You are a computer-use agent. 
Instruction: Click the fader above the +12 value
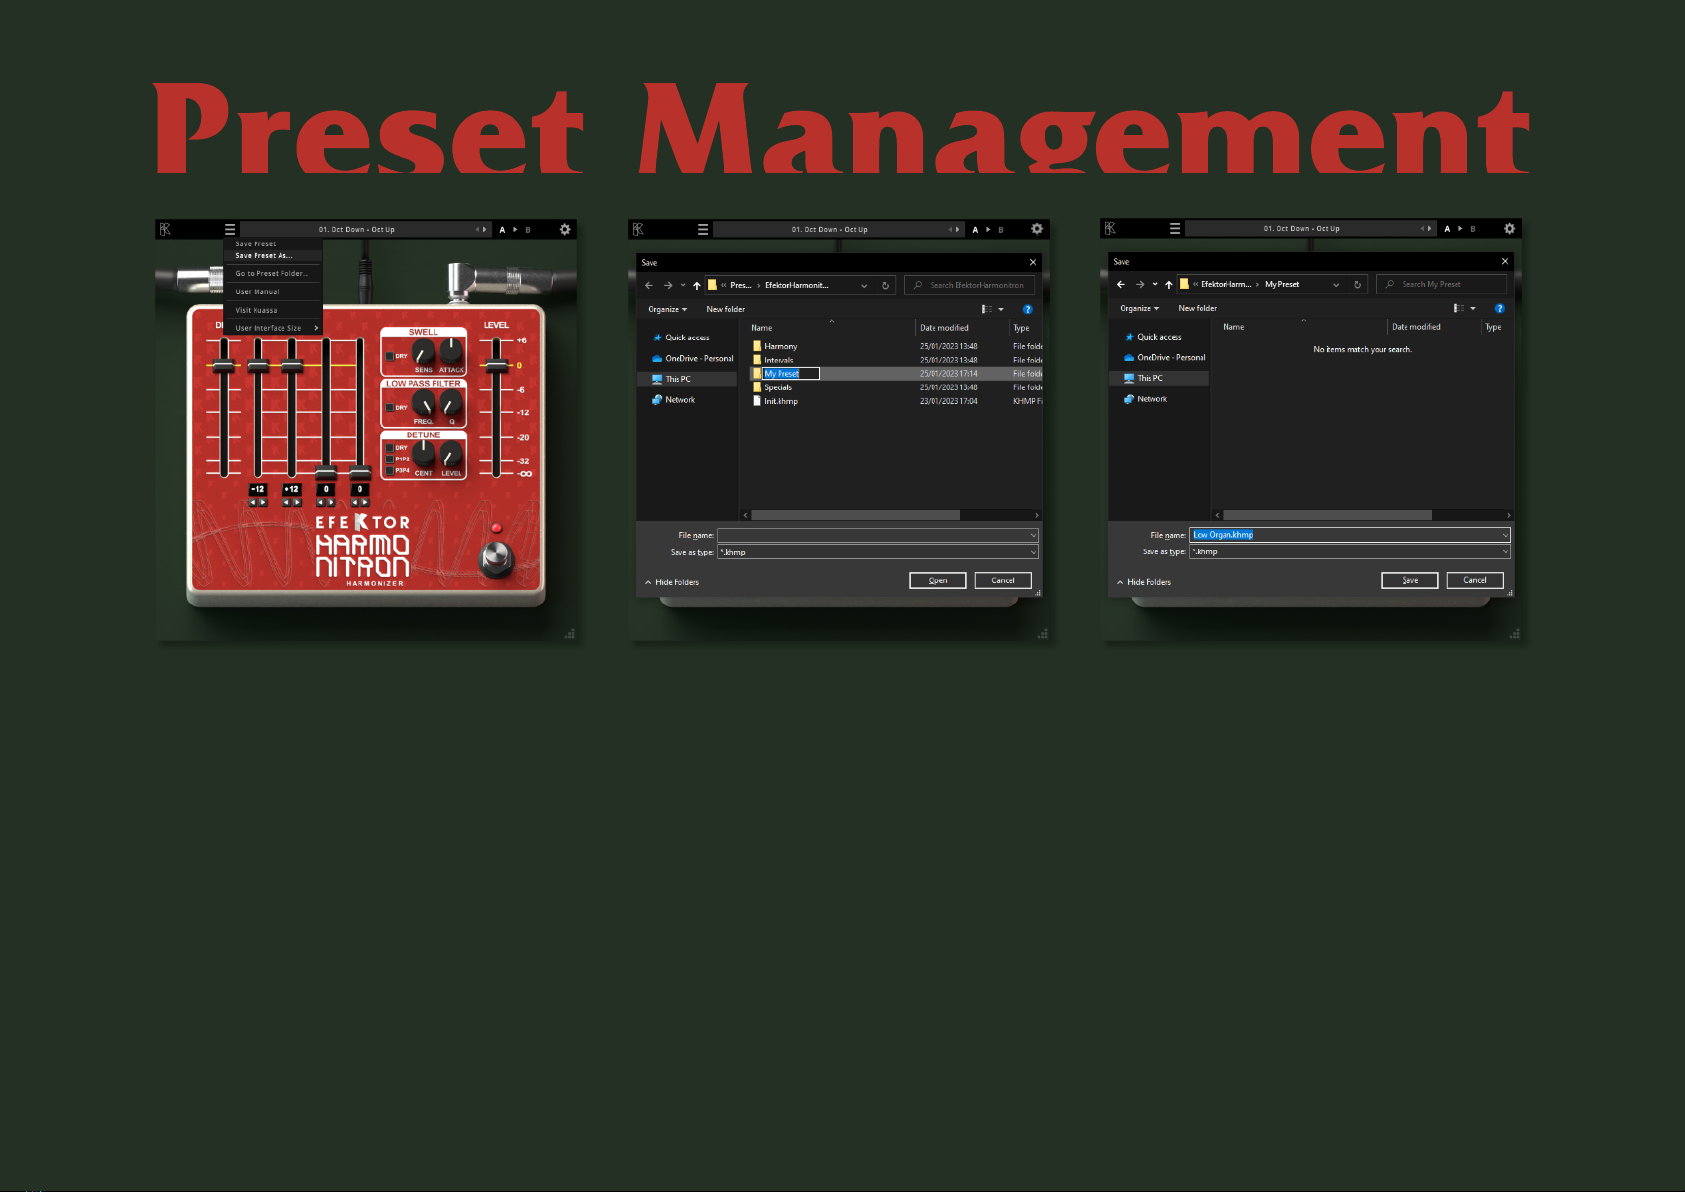tap(292, 366)
